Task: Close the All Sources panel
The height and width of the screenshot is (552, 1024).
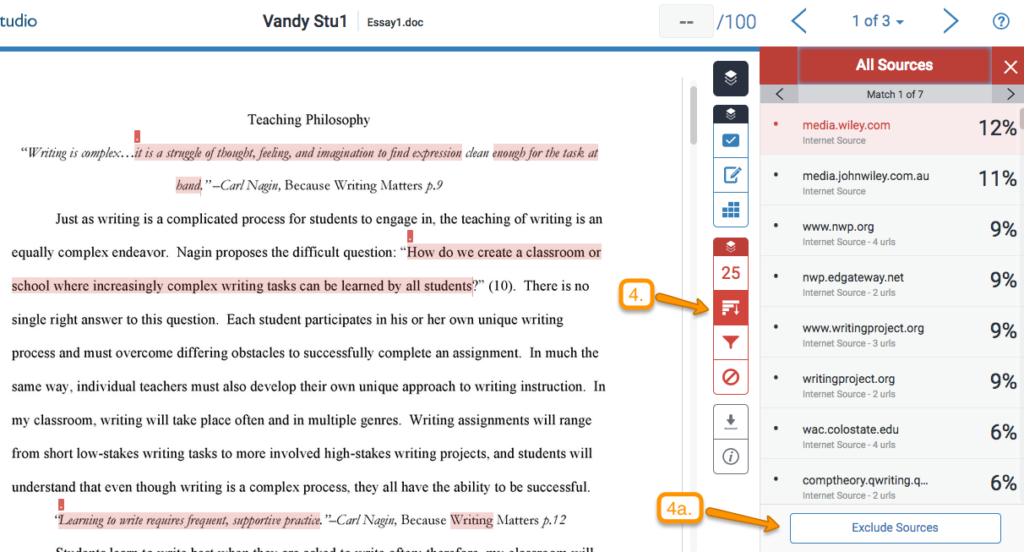Action: 1010,67
